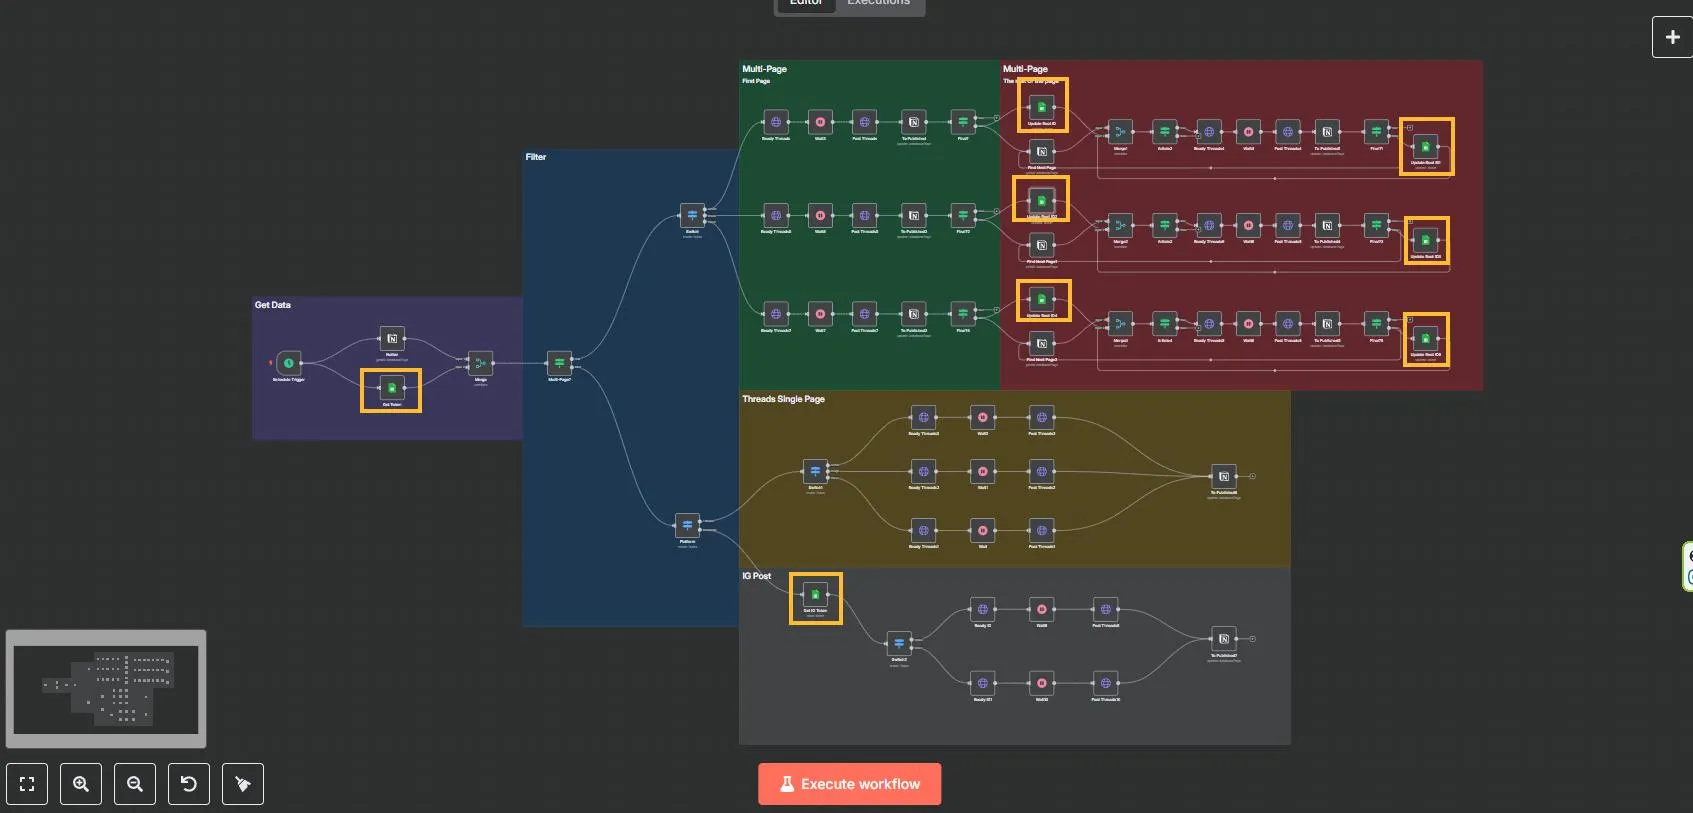The width and height of the screenshot is (1693, 813).
Task: Click the add node plus button
Action: (1672, 37)
